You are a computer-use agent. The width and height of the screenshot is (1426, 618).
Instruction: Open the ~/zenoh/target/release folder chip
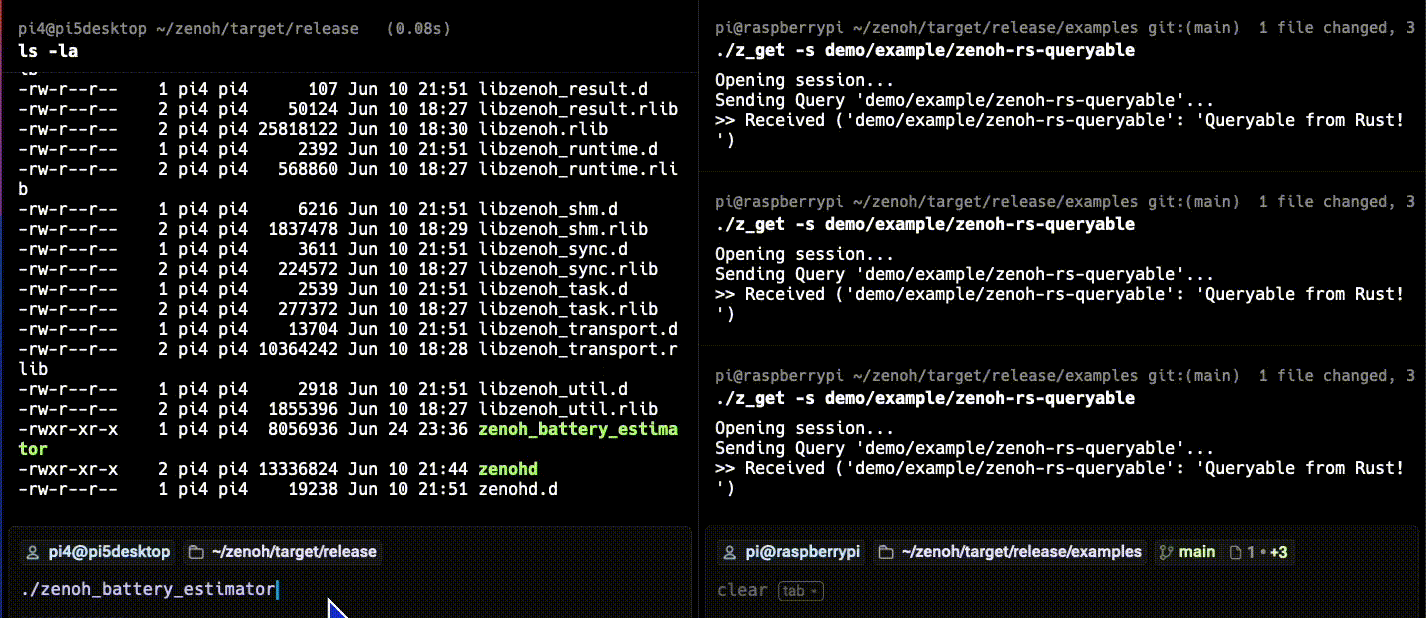(282, 552)
